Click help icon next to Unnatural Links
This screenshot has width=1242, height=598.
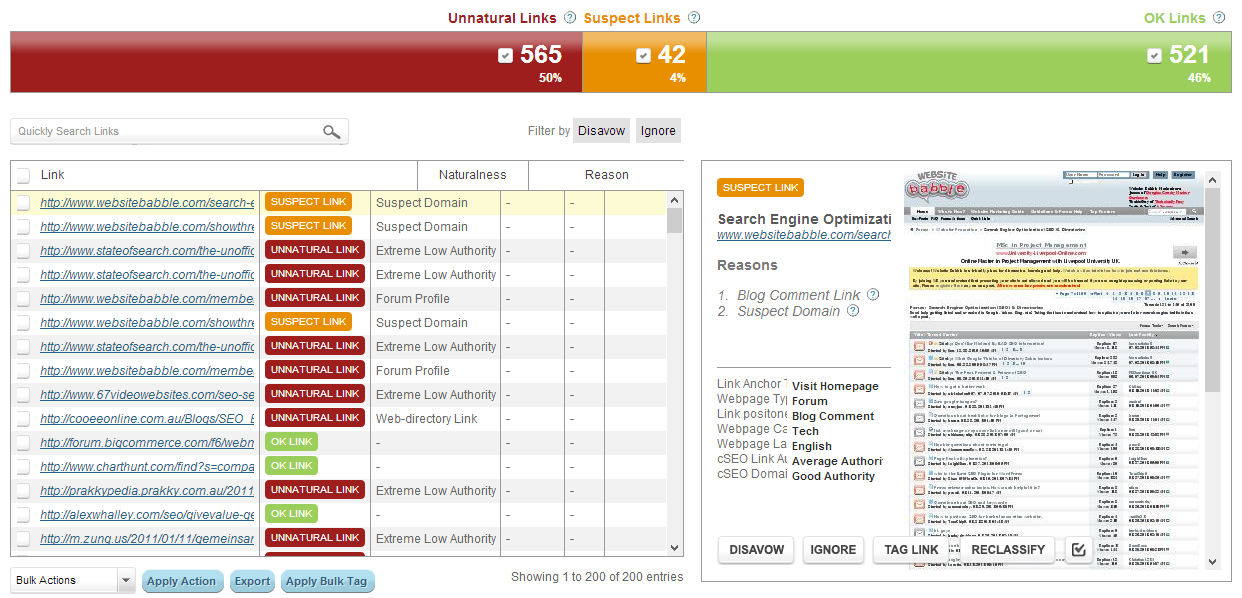(x=570, y=18)
